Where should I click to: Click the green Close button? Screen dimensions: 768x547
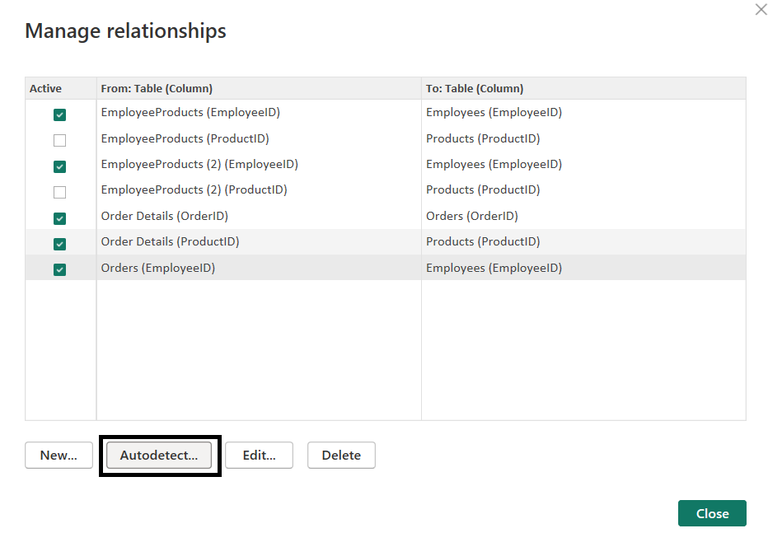tap(712, 513)
